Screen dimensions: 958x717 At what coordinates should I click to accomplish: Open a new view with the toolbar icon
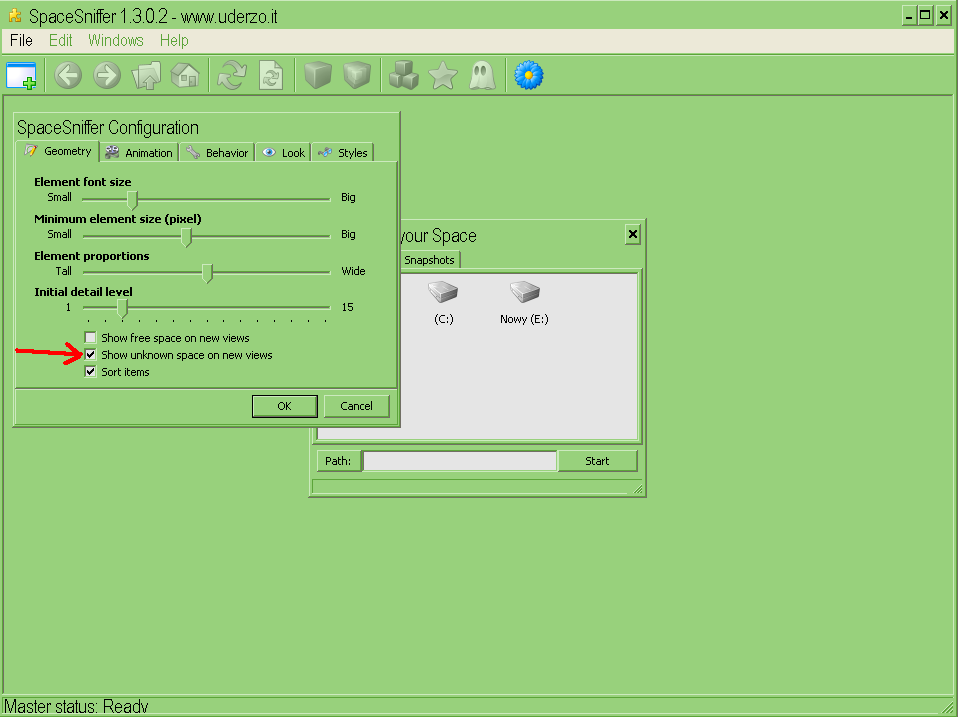pos(21,76)
